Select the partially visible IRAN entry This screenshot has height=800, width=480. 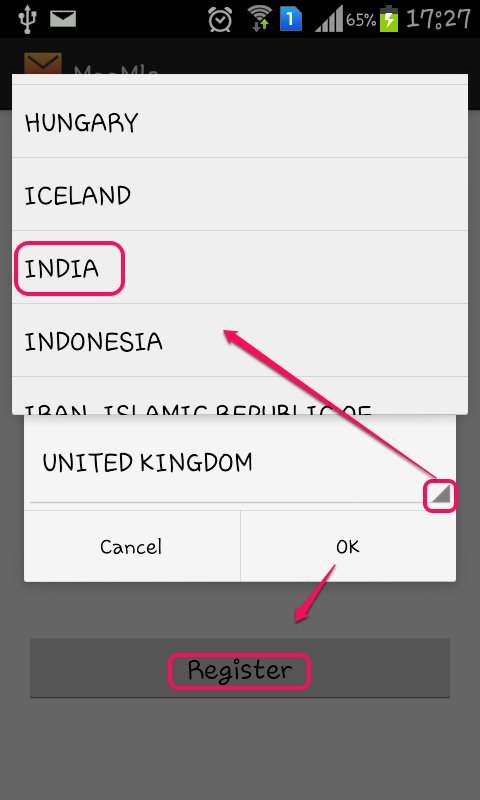tap(240, 396)
